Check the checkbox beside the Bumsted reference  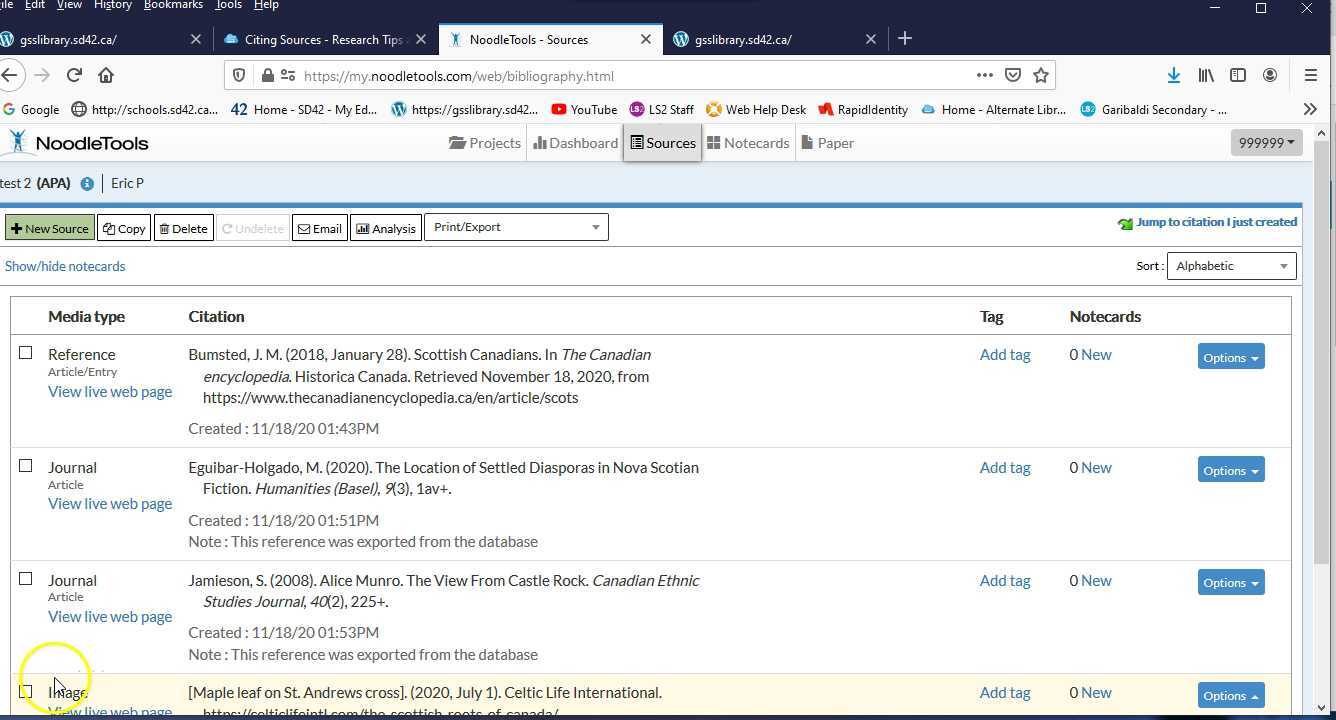tap(26, 352)
